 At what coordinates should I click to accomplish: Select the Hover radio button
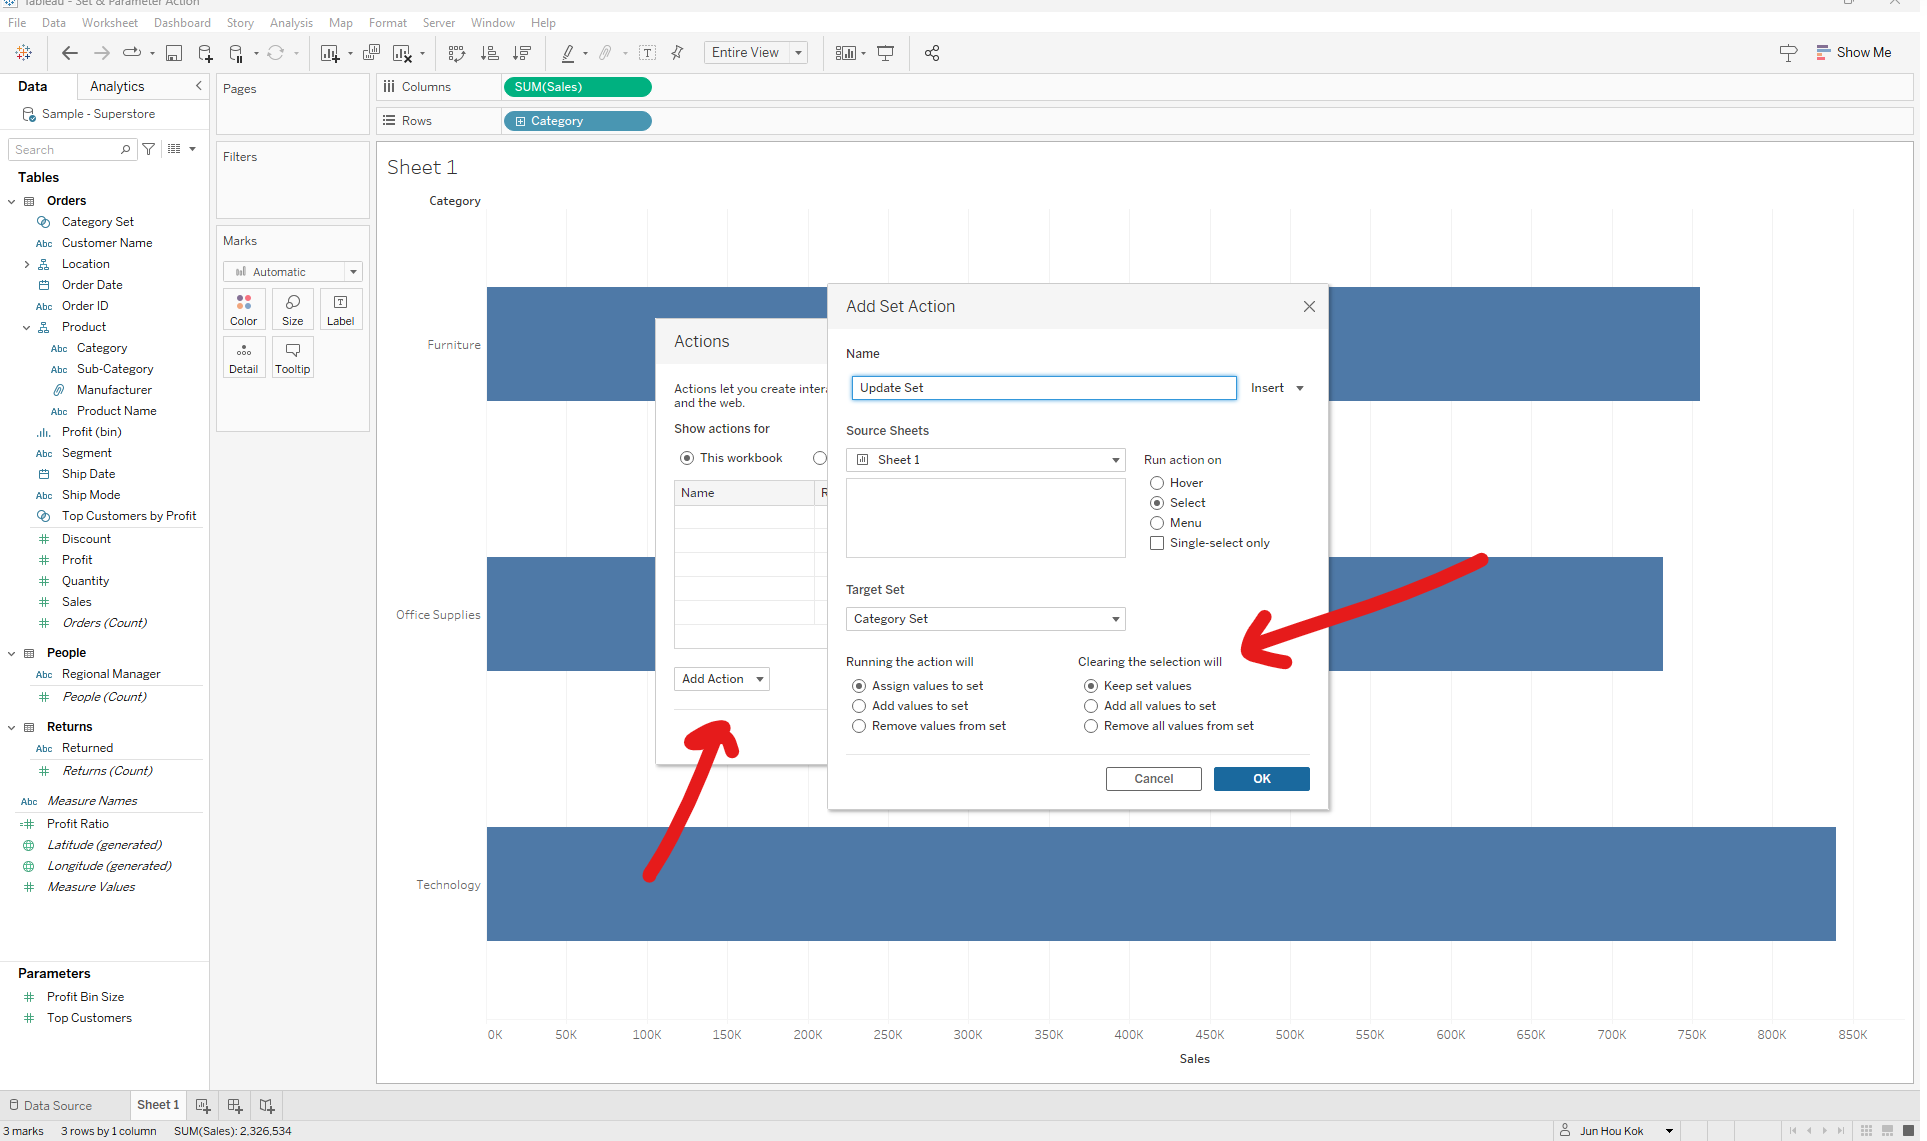(x=1157, y=483)
